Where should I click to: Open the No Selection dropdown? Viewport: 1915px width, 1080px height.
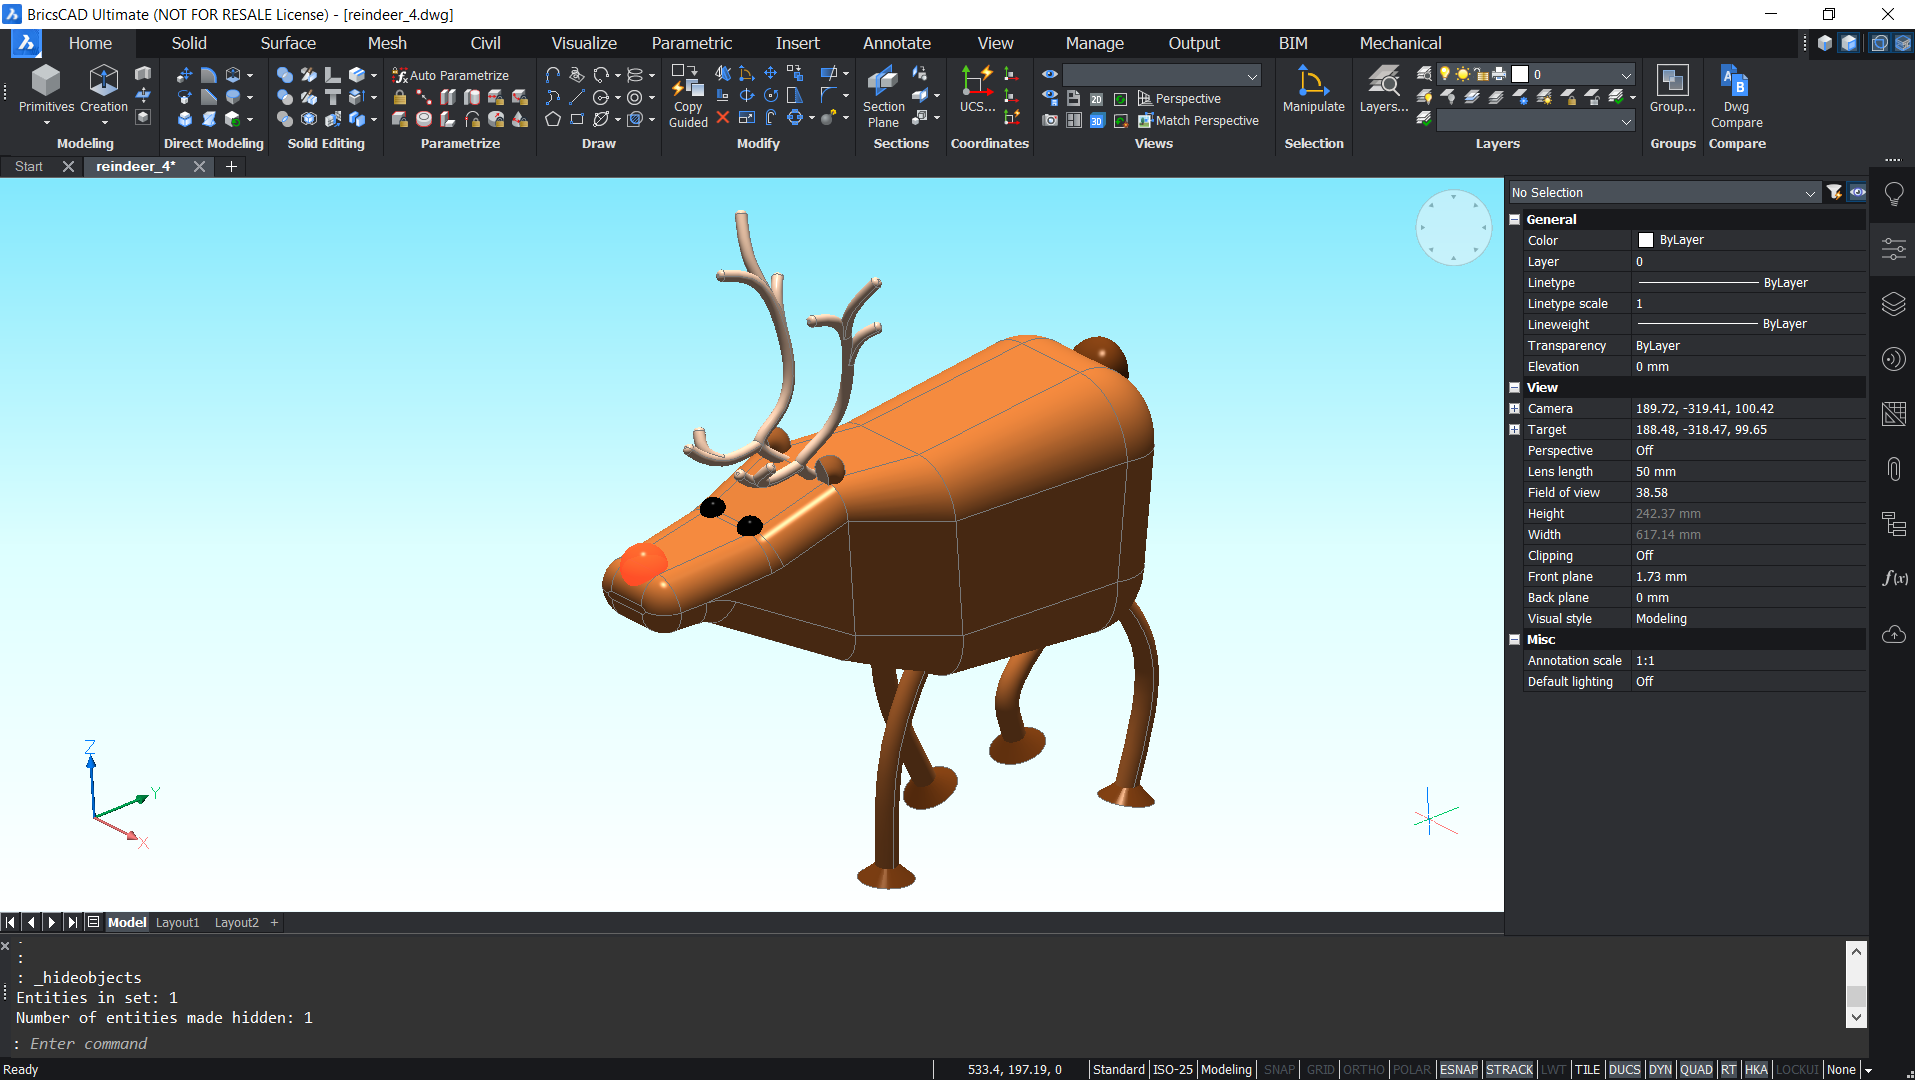tap(1663, 192)
